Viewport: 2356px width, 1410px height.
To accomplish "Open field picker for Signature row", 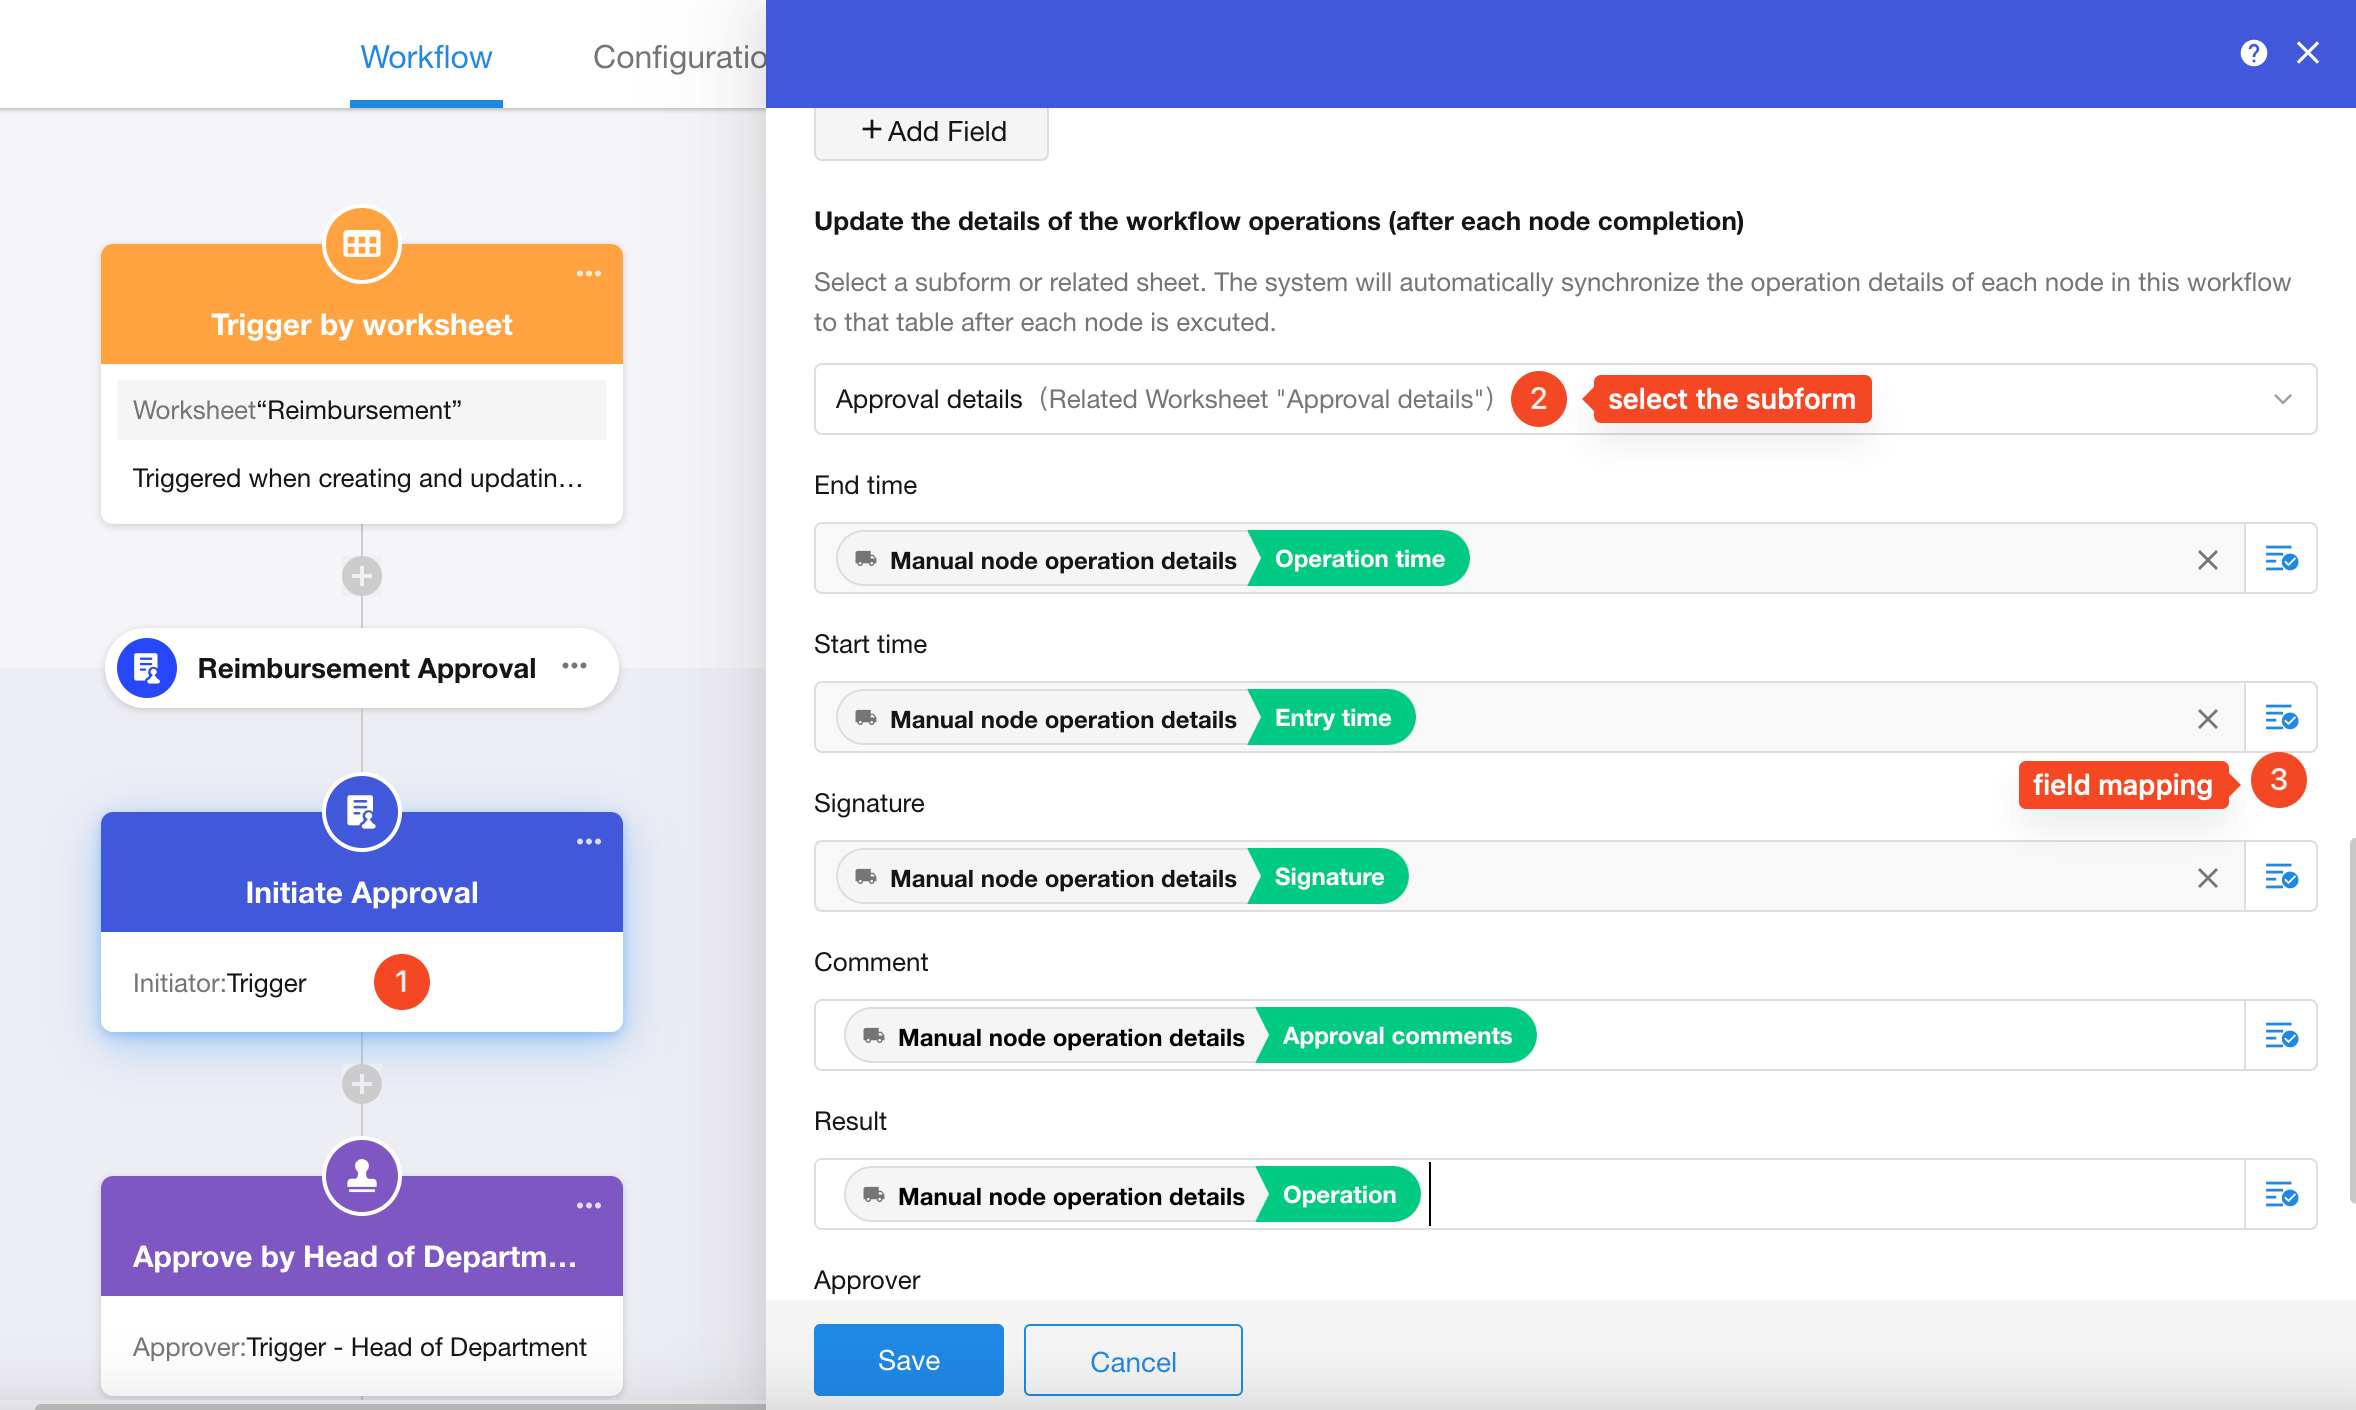I will point(2281,877).
